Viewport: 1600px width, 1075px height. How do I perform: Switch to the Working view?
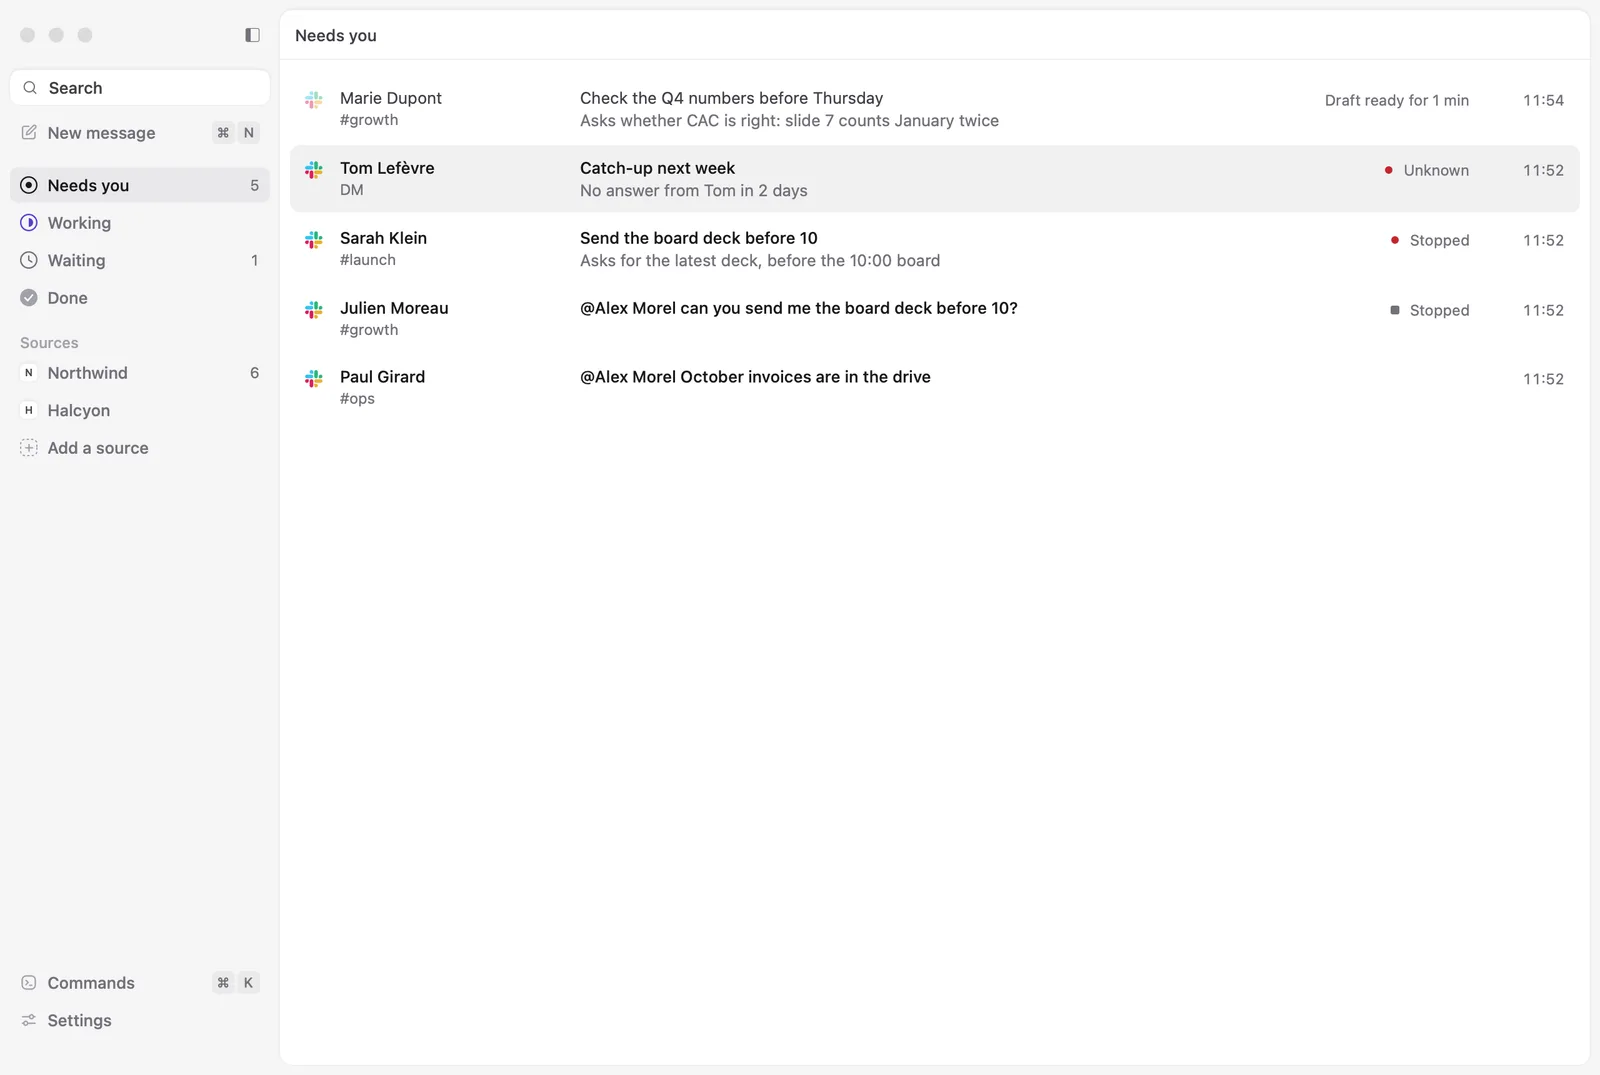pyautogui.click(x=140, y=223)
